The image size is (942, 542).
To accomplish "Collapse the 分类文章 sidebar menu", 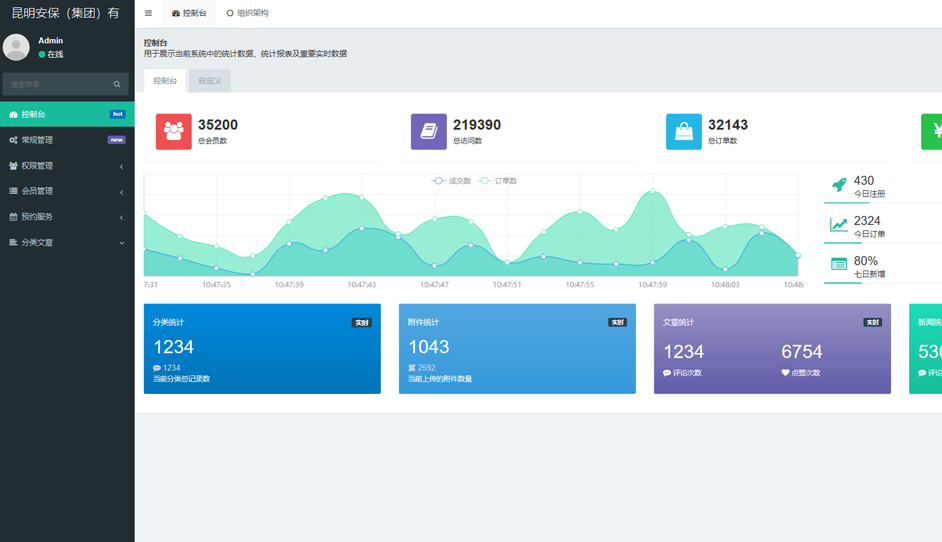I will [x=66, y=243].
